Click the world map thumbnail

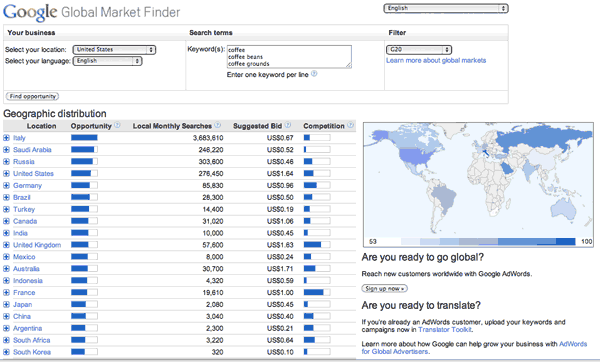[478, 184]
